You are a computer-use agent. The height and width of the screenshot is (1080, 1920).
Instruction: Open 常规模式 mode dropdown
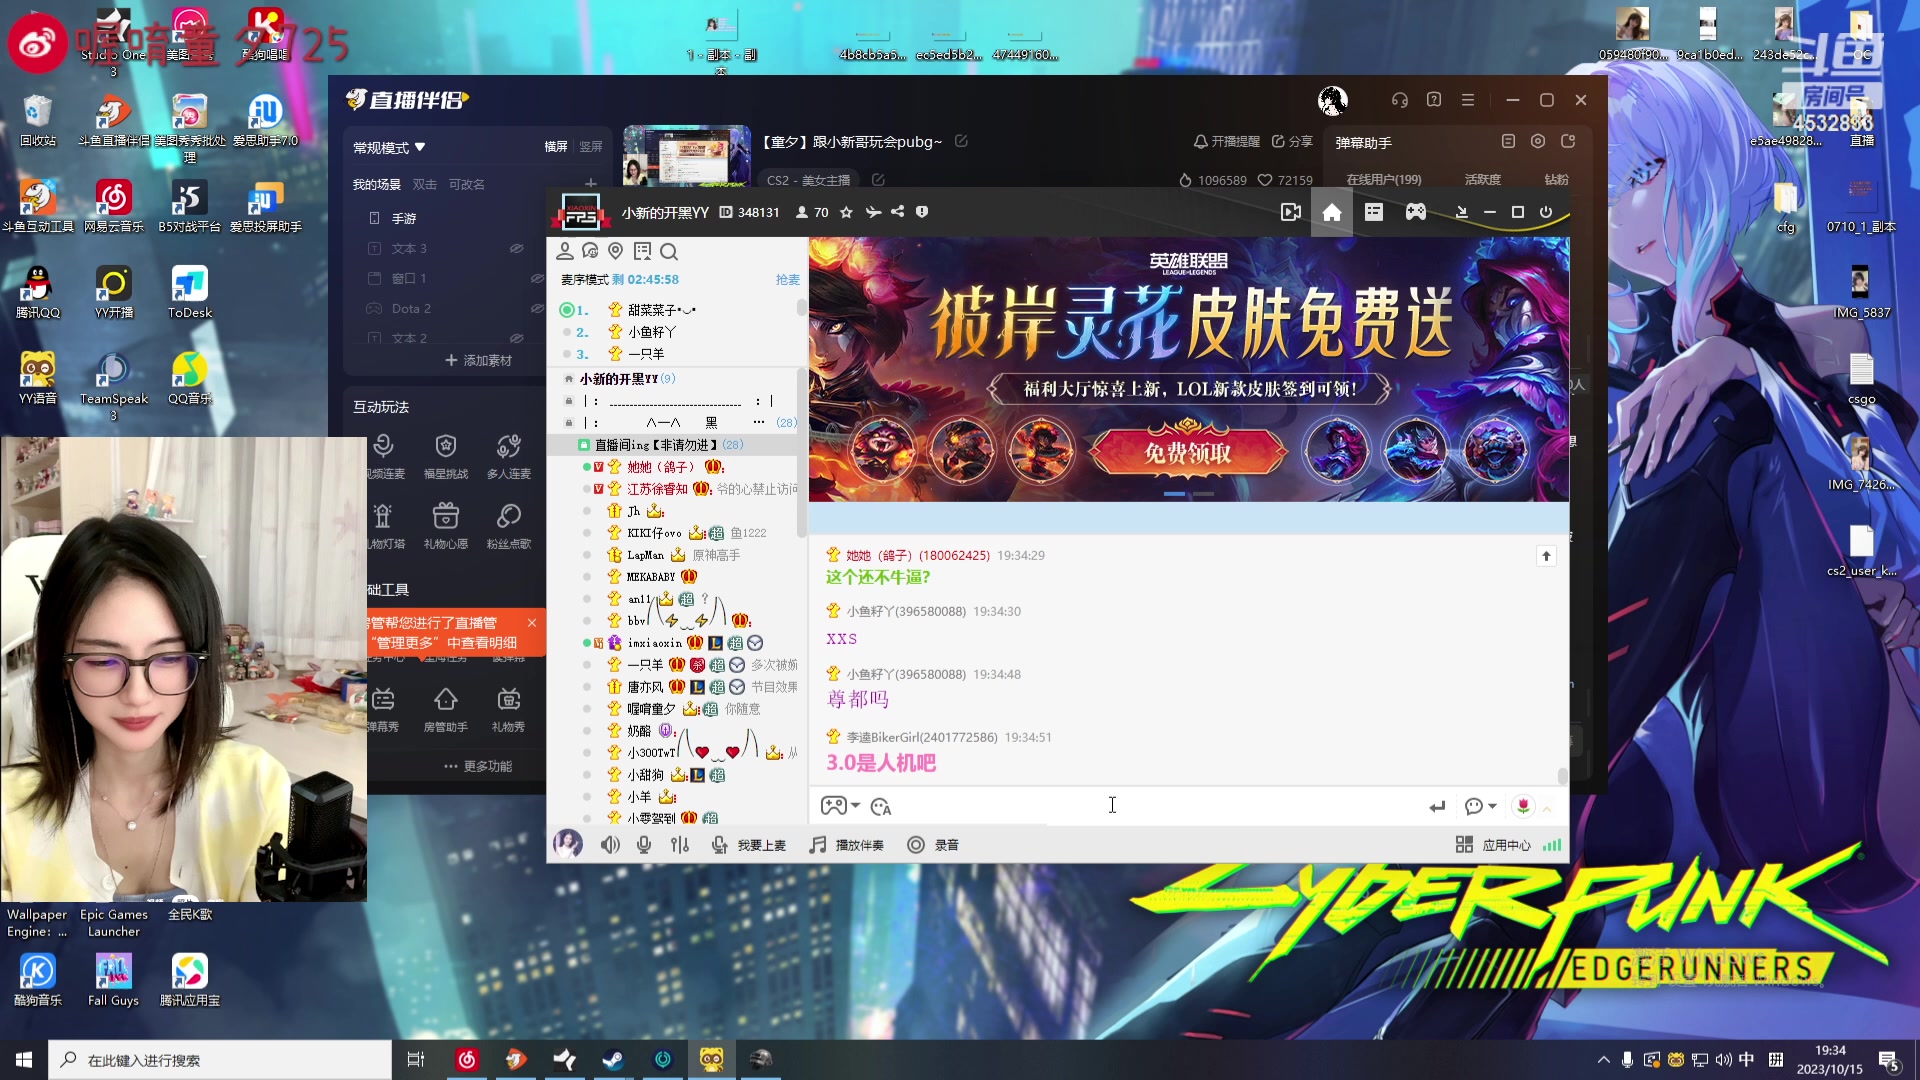(x=389, y=147)
